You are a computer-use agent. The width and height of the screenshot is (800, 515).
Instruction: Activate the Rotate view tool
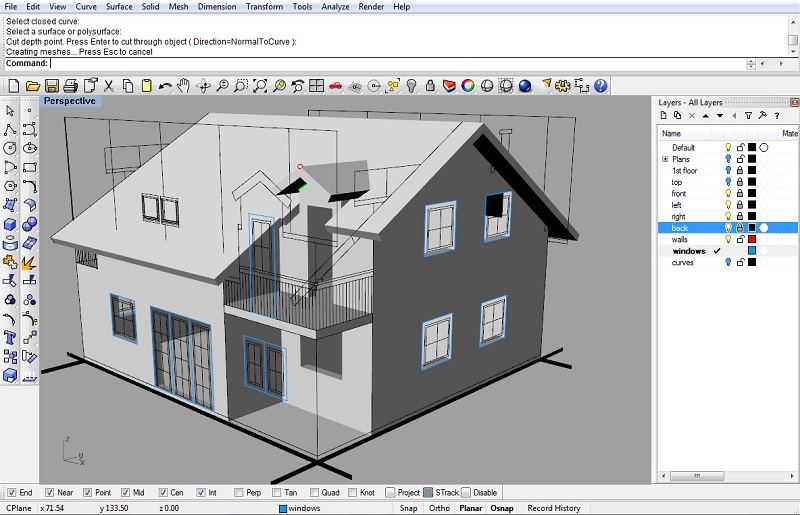[203, 86]
